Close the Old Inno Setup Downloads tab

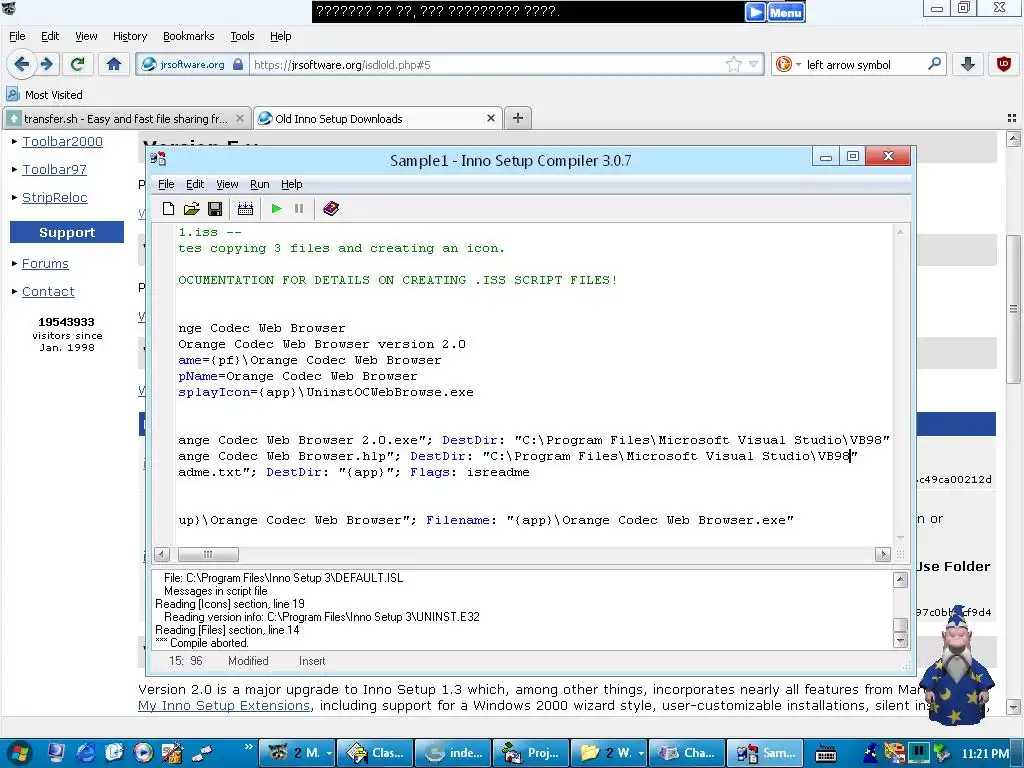490,118
